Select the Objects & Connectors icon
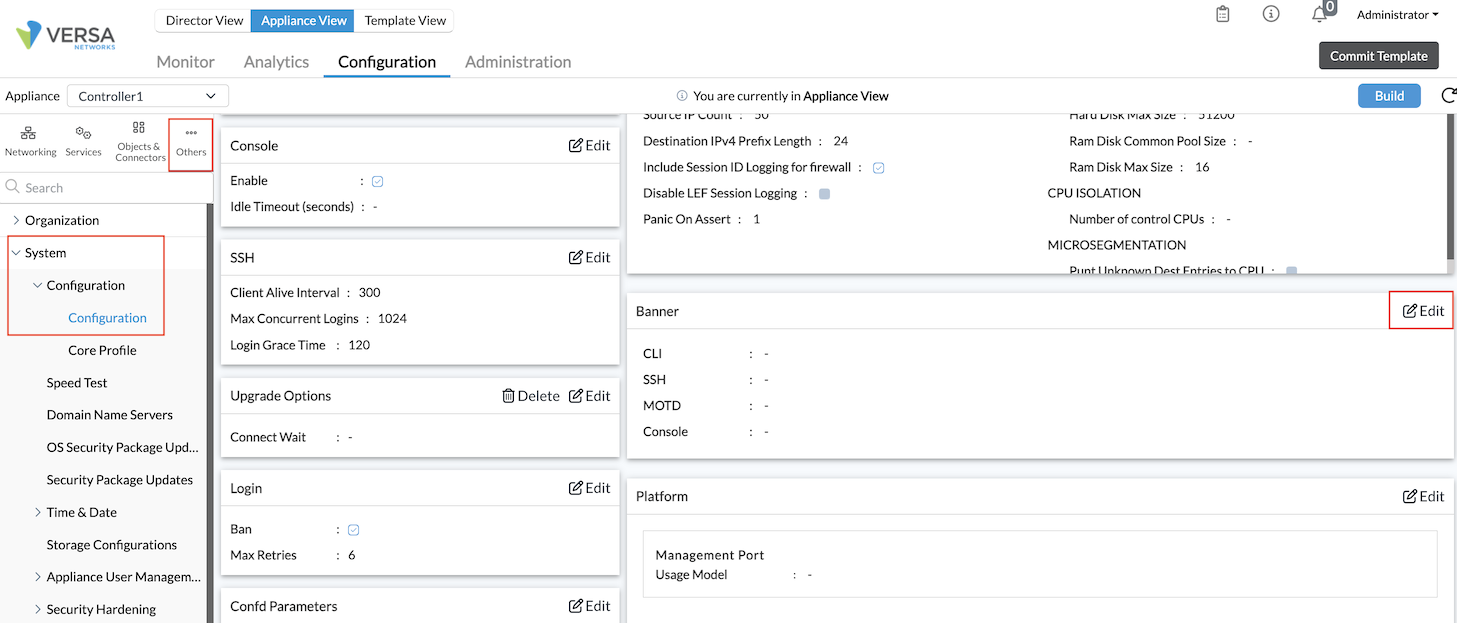This screenshot has height=623, width=1457. pyautogui.click(x=139, y=140)
